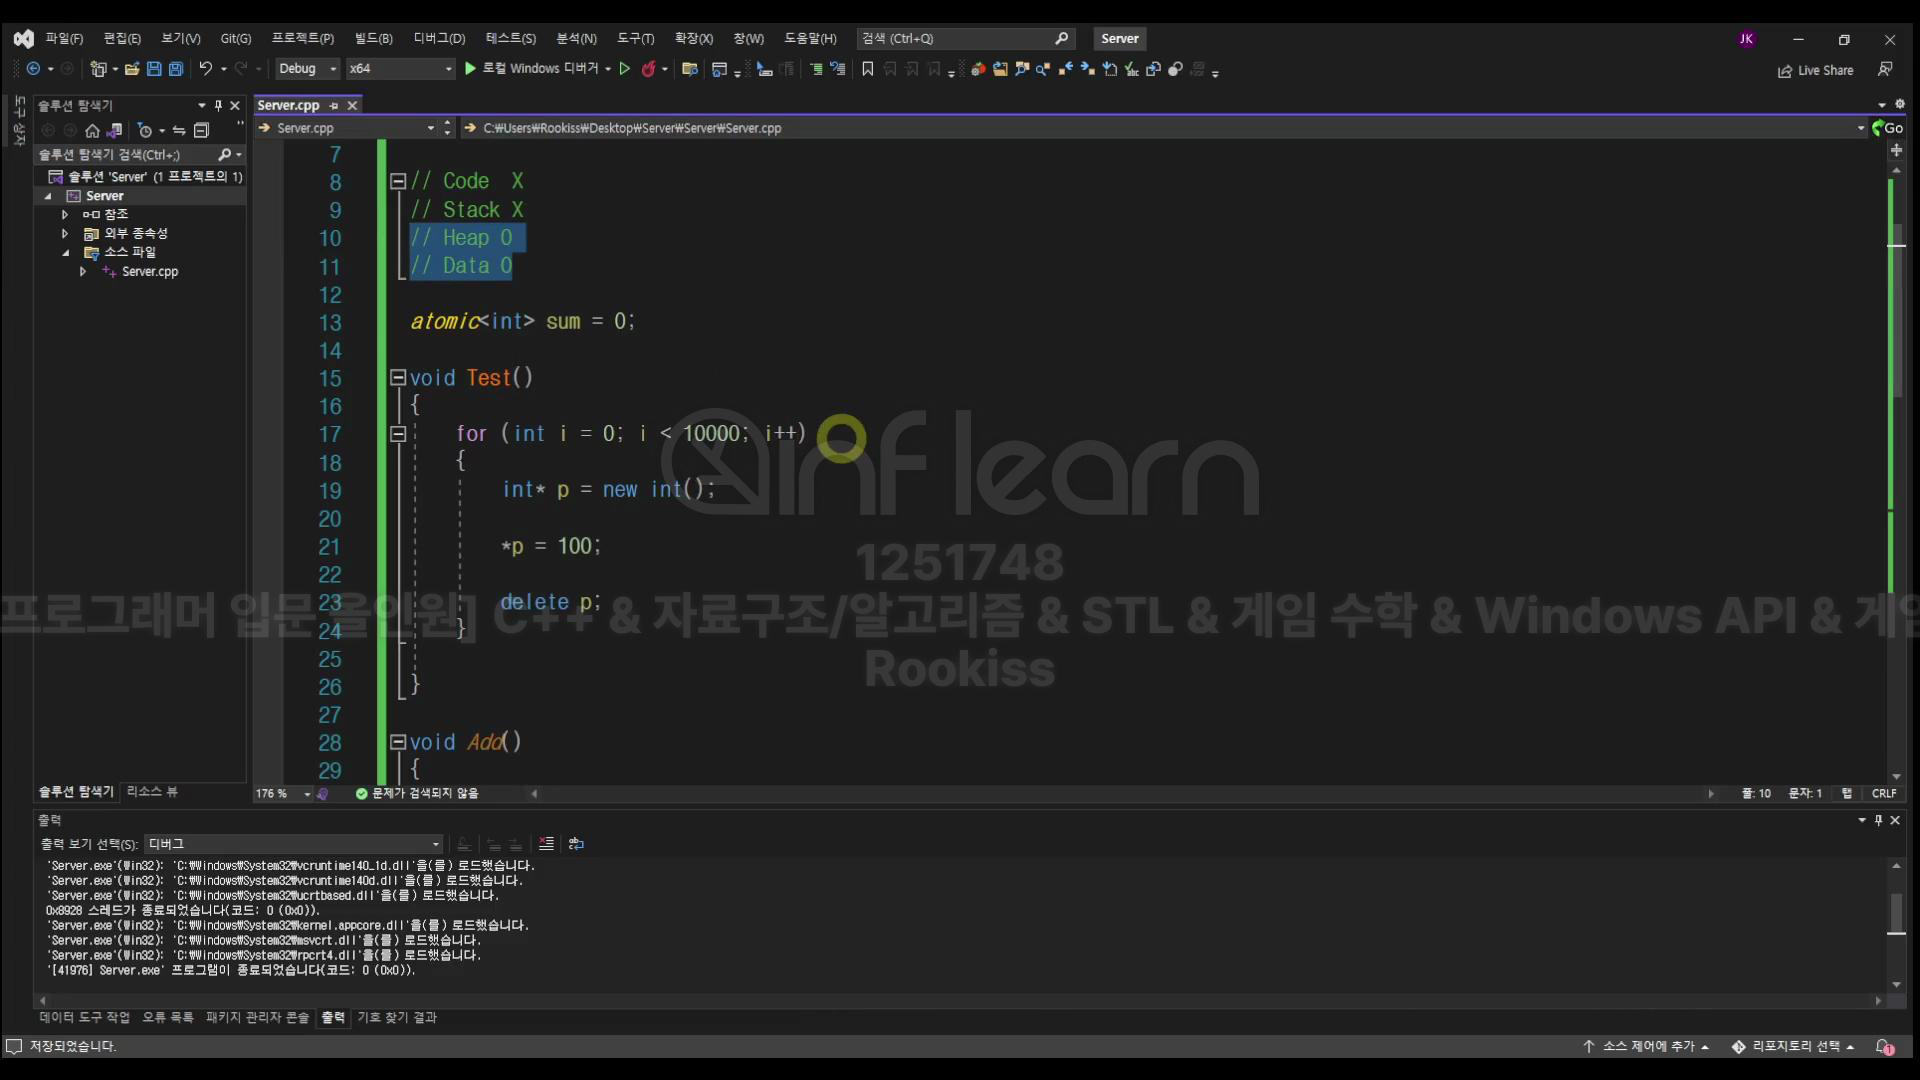Image resolution: width=1920 pixels, height=1080 pixels.
Task: Open the Debug configuration dropdown
Action: 307,69
